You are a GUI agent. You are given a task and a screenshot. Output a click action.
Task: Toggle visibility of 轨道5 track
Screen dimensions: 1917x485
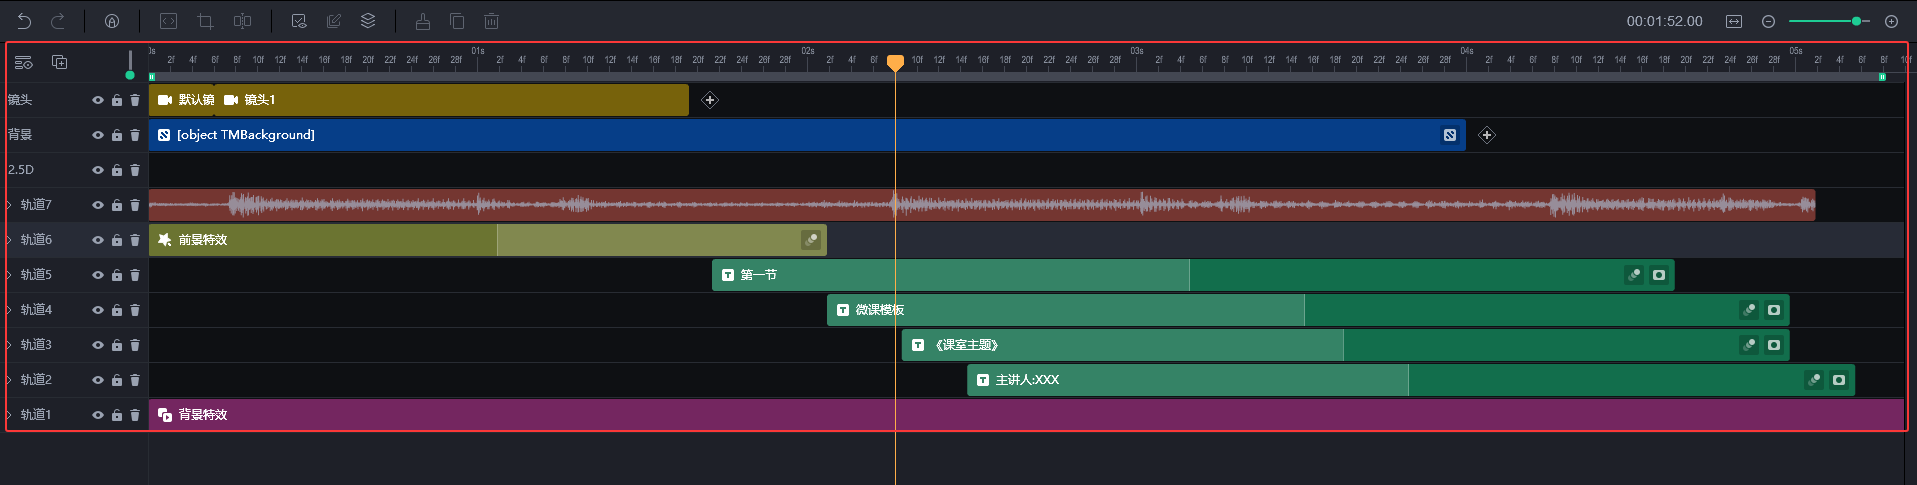click(x=98, y=275)
